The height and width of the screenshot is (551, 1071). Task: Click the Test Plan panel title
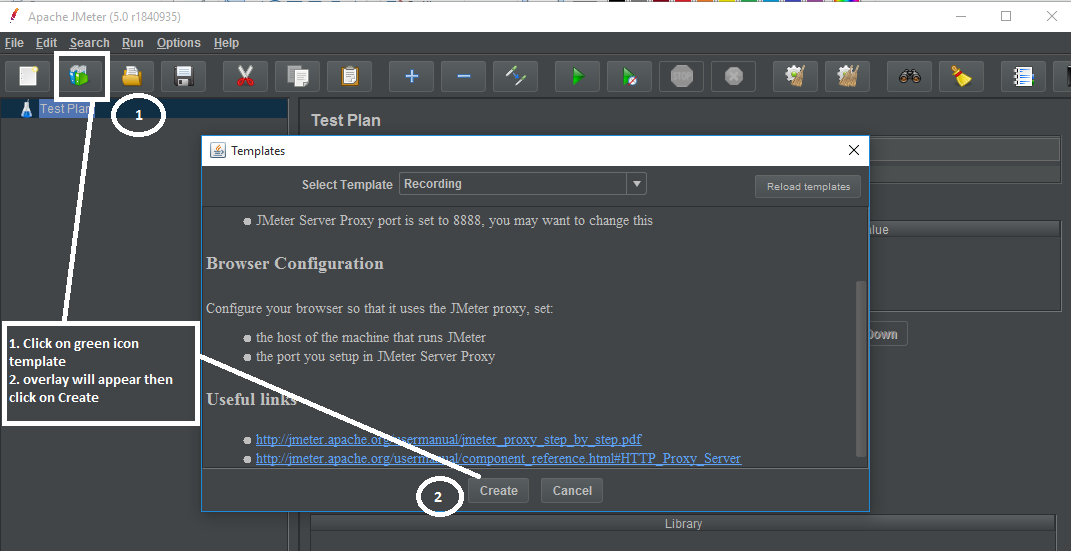click(346, 120)
